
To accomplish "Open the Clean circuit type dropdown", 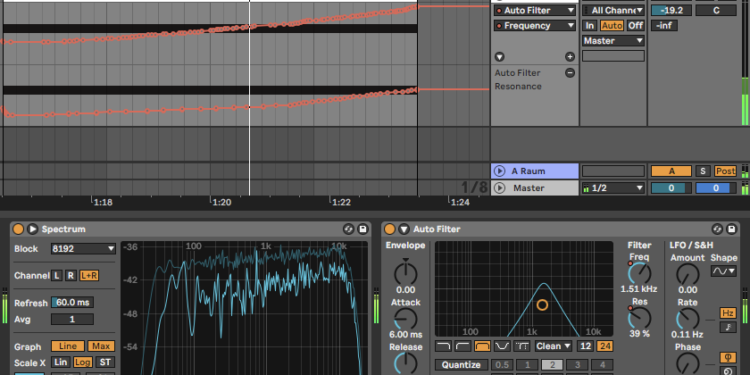I will pyautogui.click(x=553, y=346).
